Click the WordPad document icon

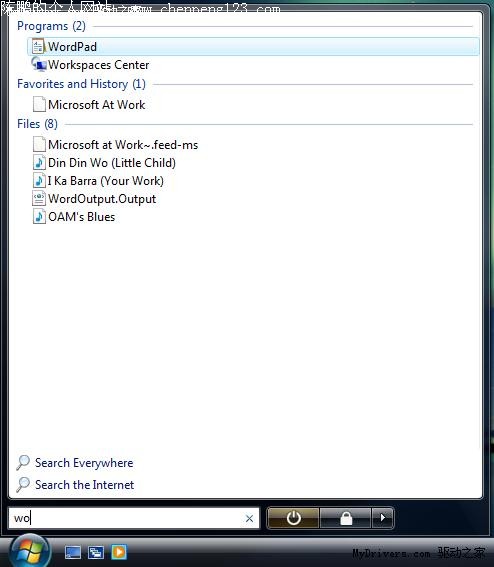38,47
